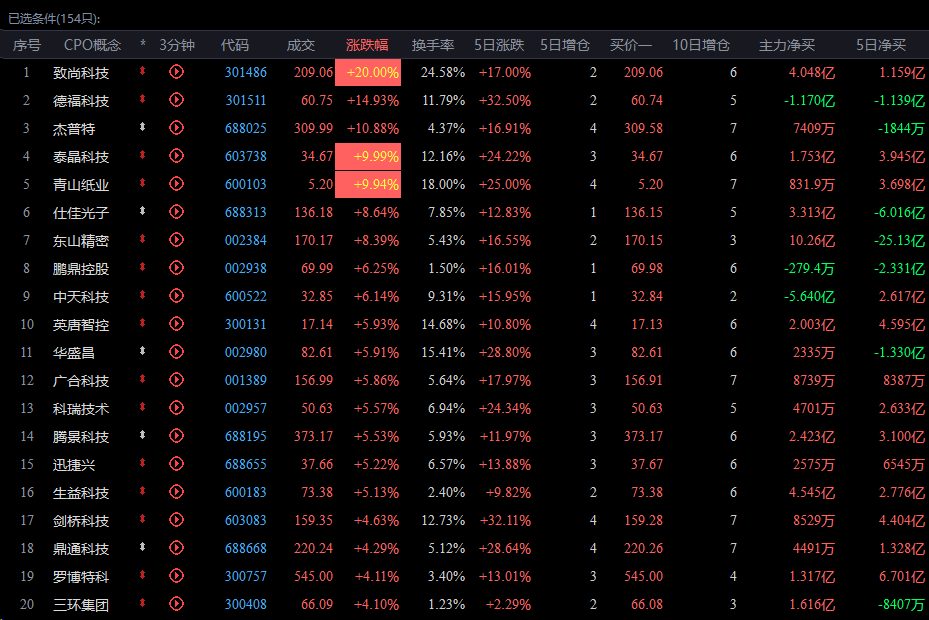Select the 泰晶科技 stock name
The width and height of the screenshot is (929, 620).
coord(81,156)
